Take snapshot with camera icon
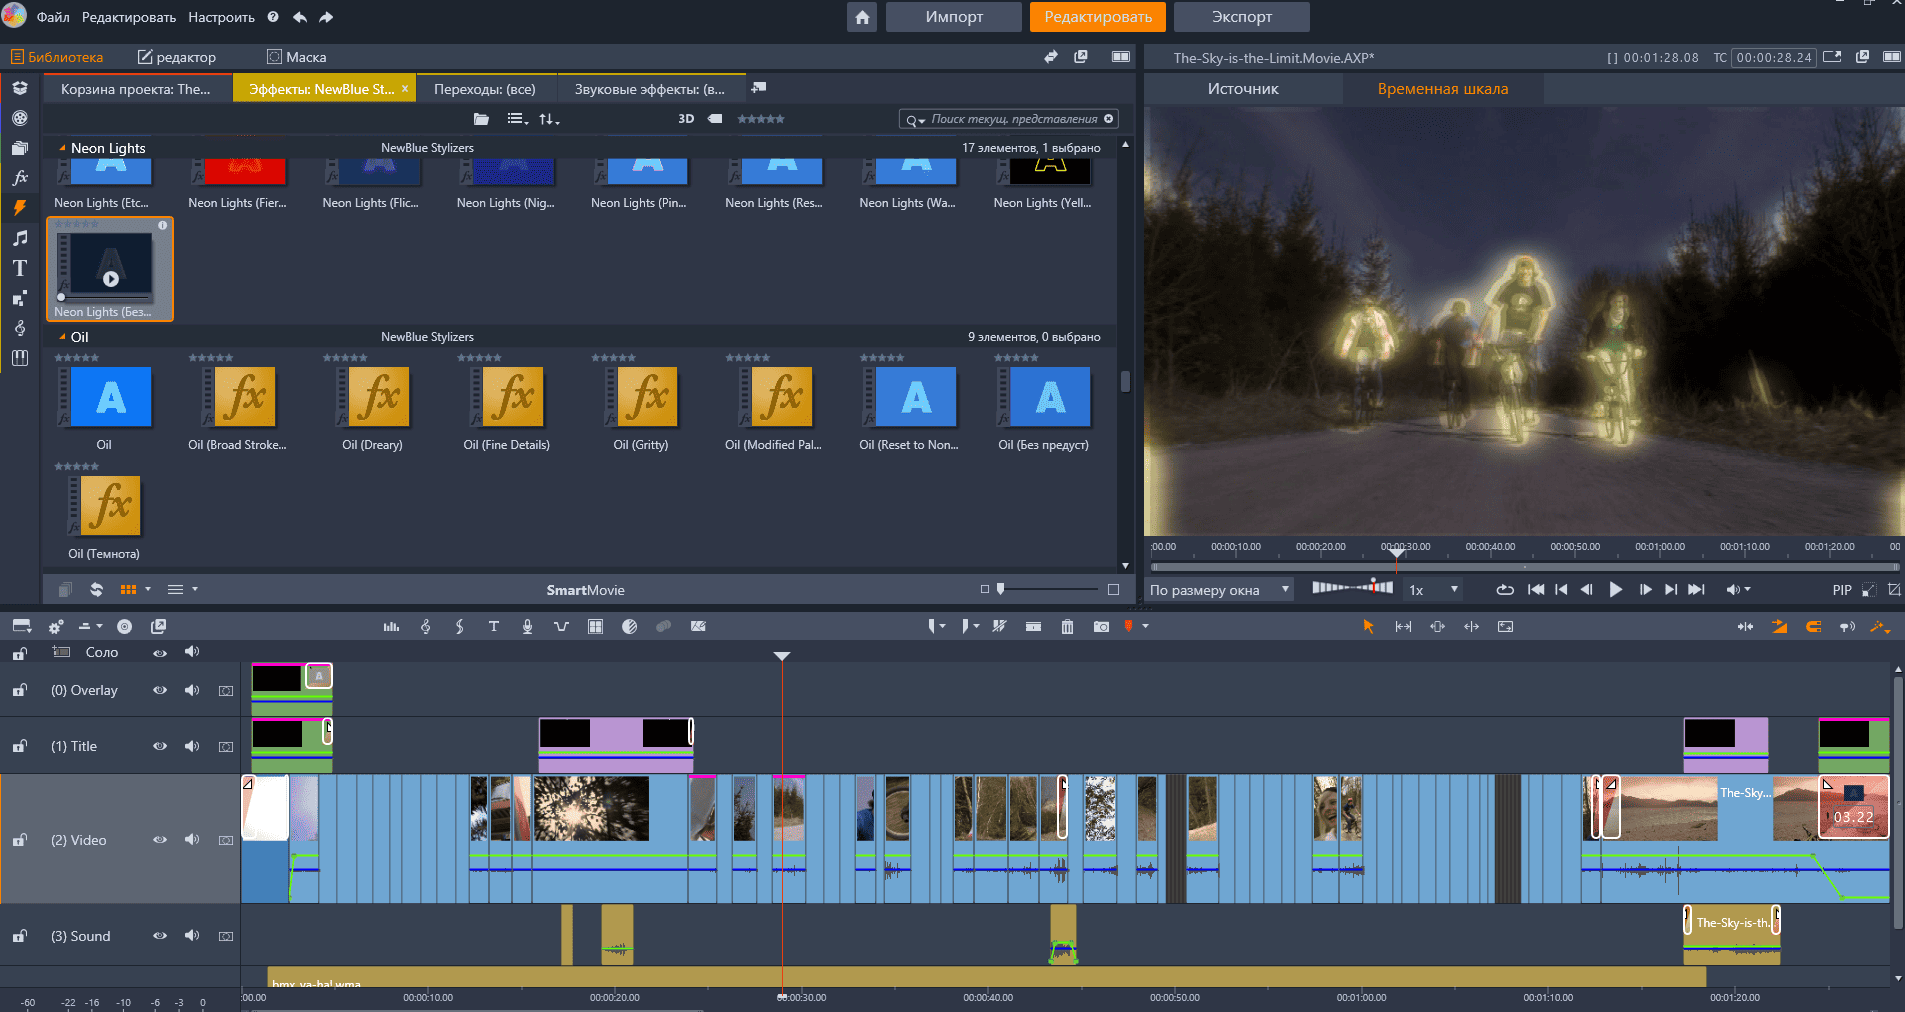This screenshot has height=1012, width=1905. pos(1101,626)
